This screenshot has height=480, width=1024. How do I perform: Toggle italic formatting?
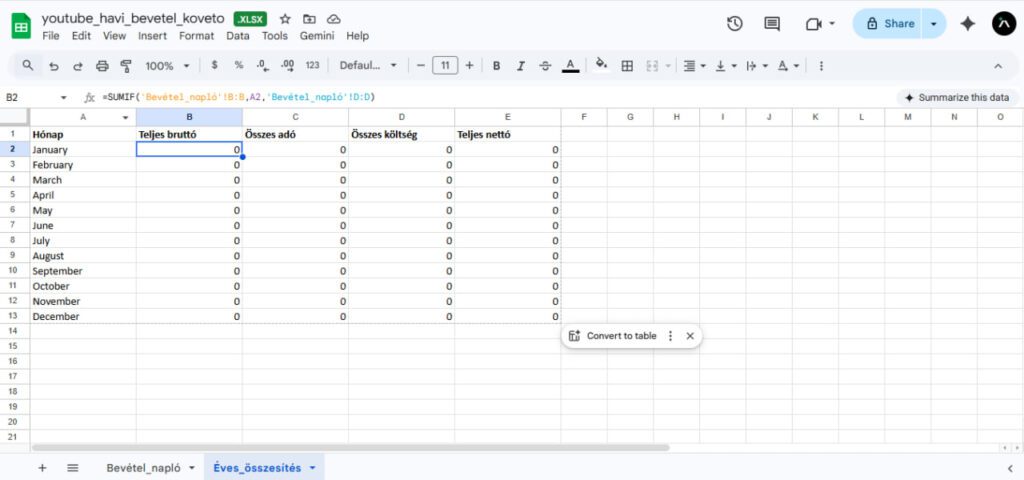tap(520, 66)
